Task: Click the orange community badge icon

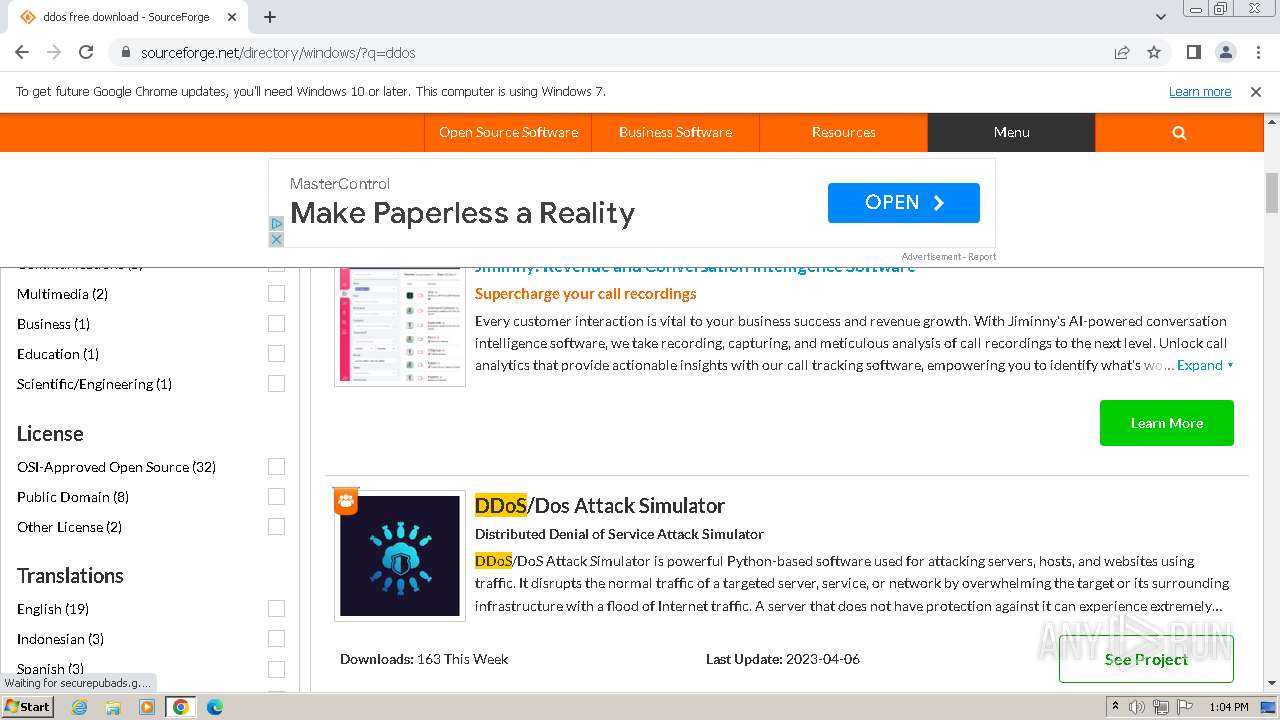Action: click(x=346, y=501)
